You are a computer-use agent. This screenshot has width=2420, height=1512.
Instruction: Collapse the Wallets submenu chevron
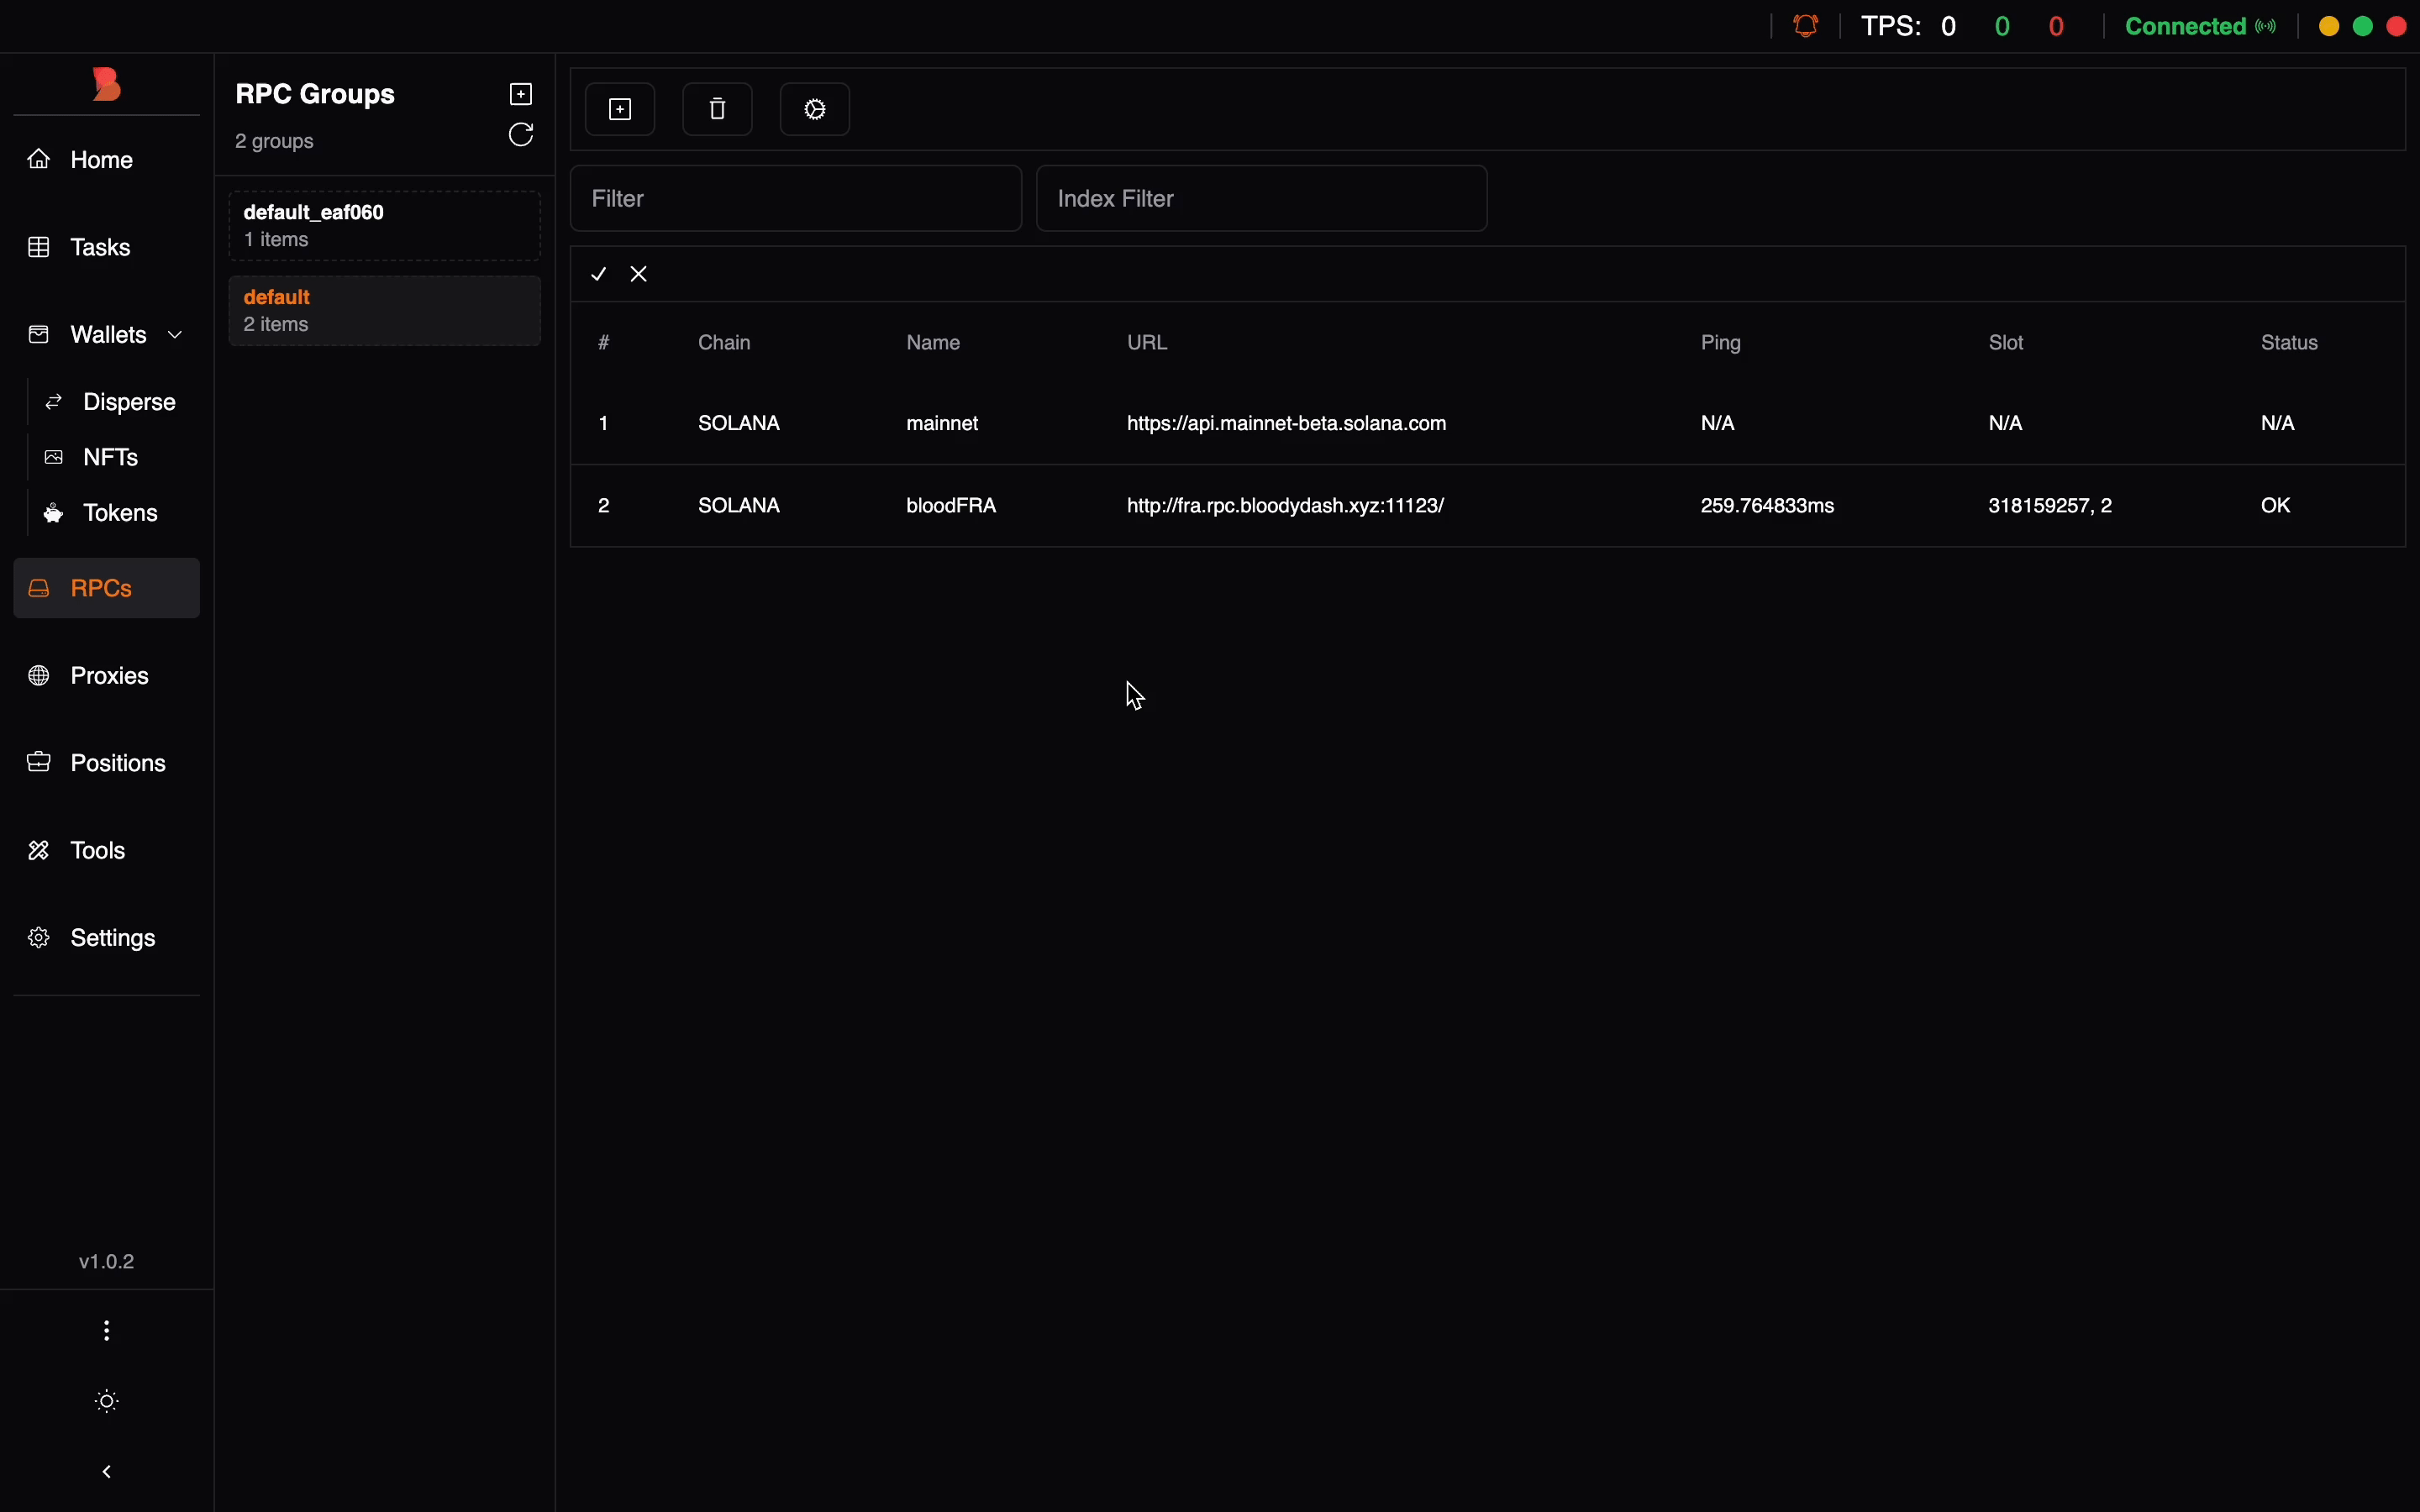[176, 335]
